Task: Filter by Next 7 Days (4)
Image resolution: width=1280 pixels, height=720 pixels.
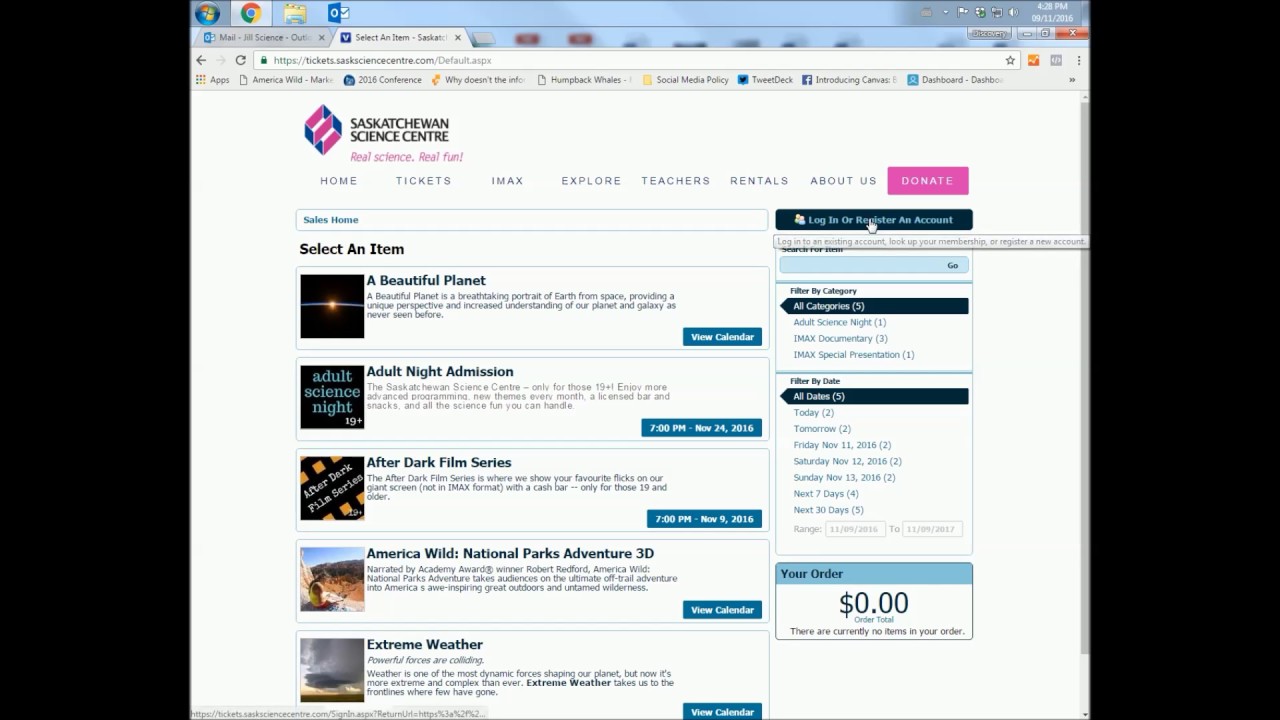Action: tap(826, 493)
